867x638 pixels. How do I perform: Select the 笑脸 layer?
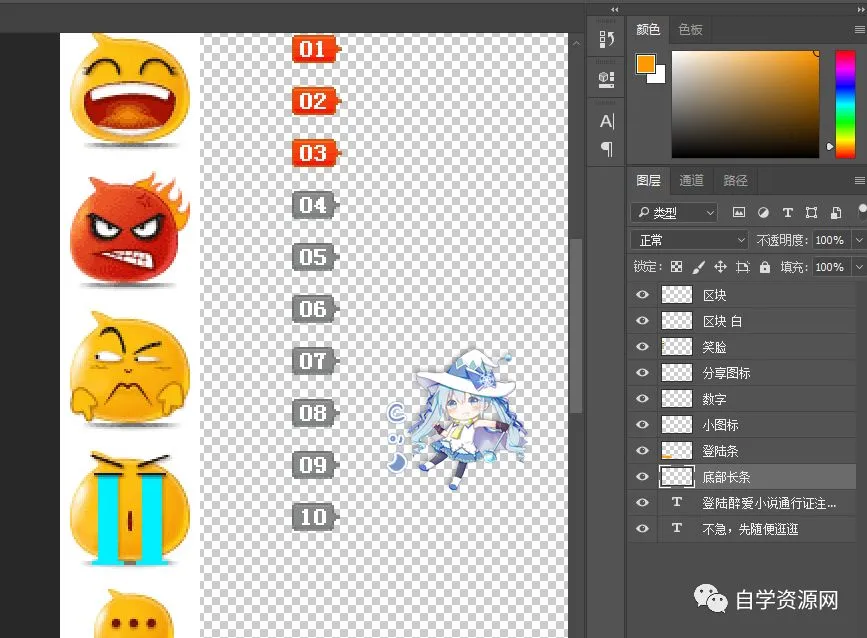point(742,347)
